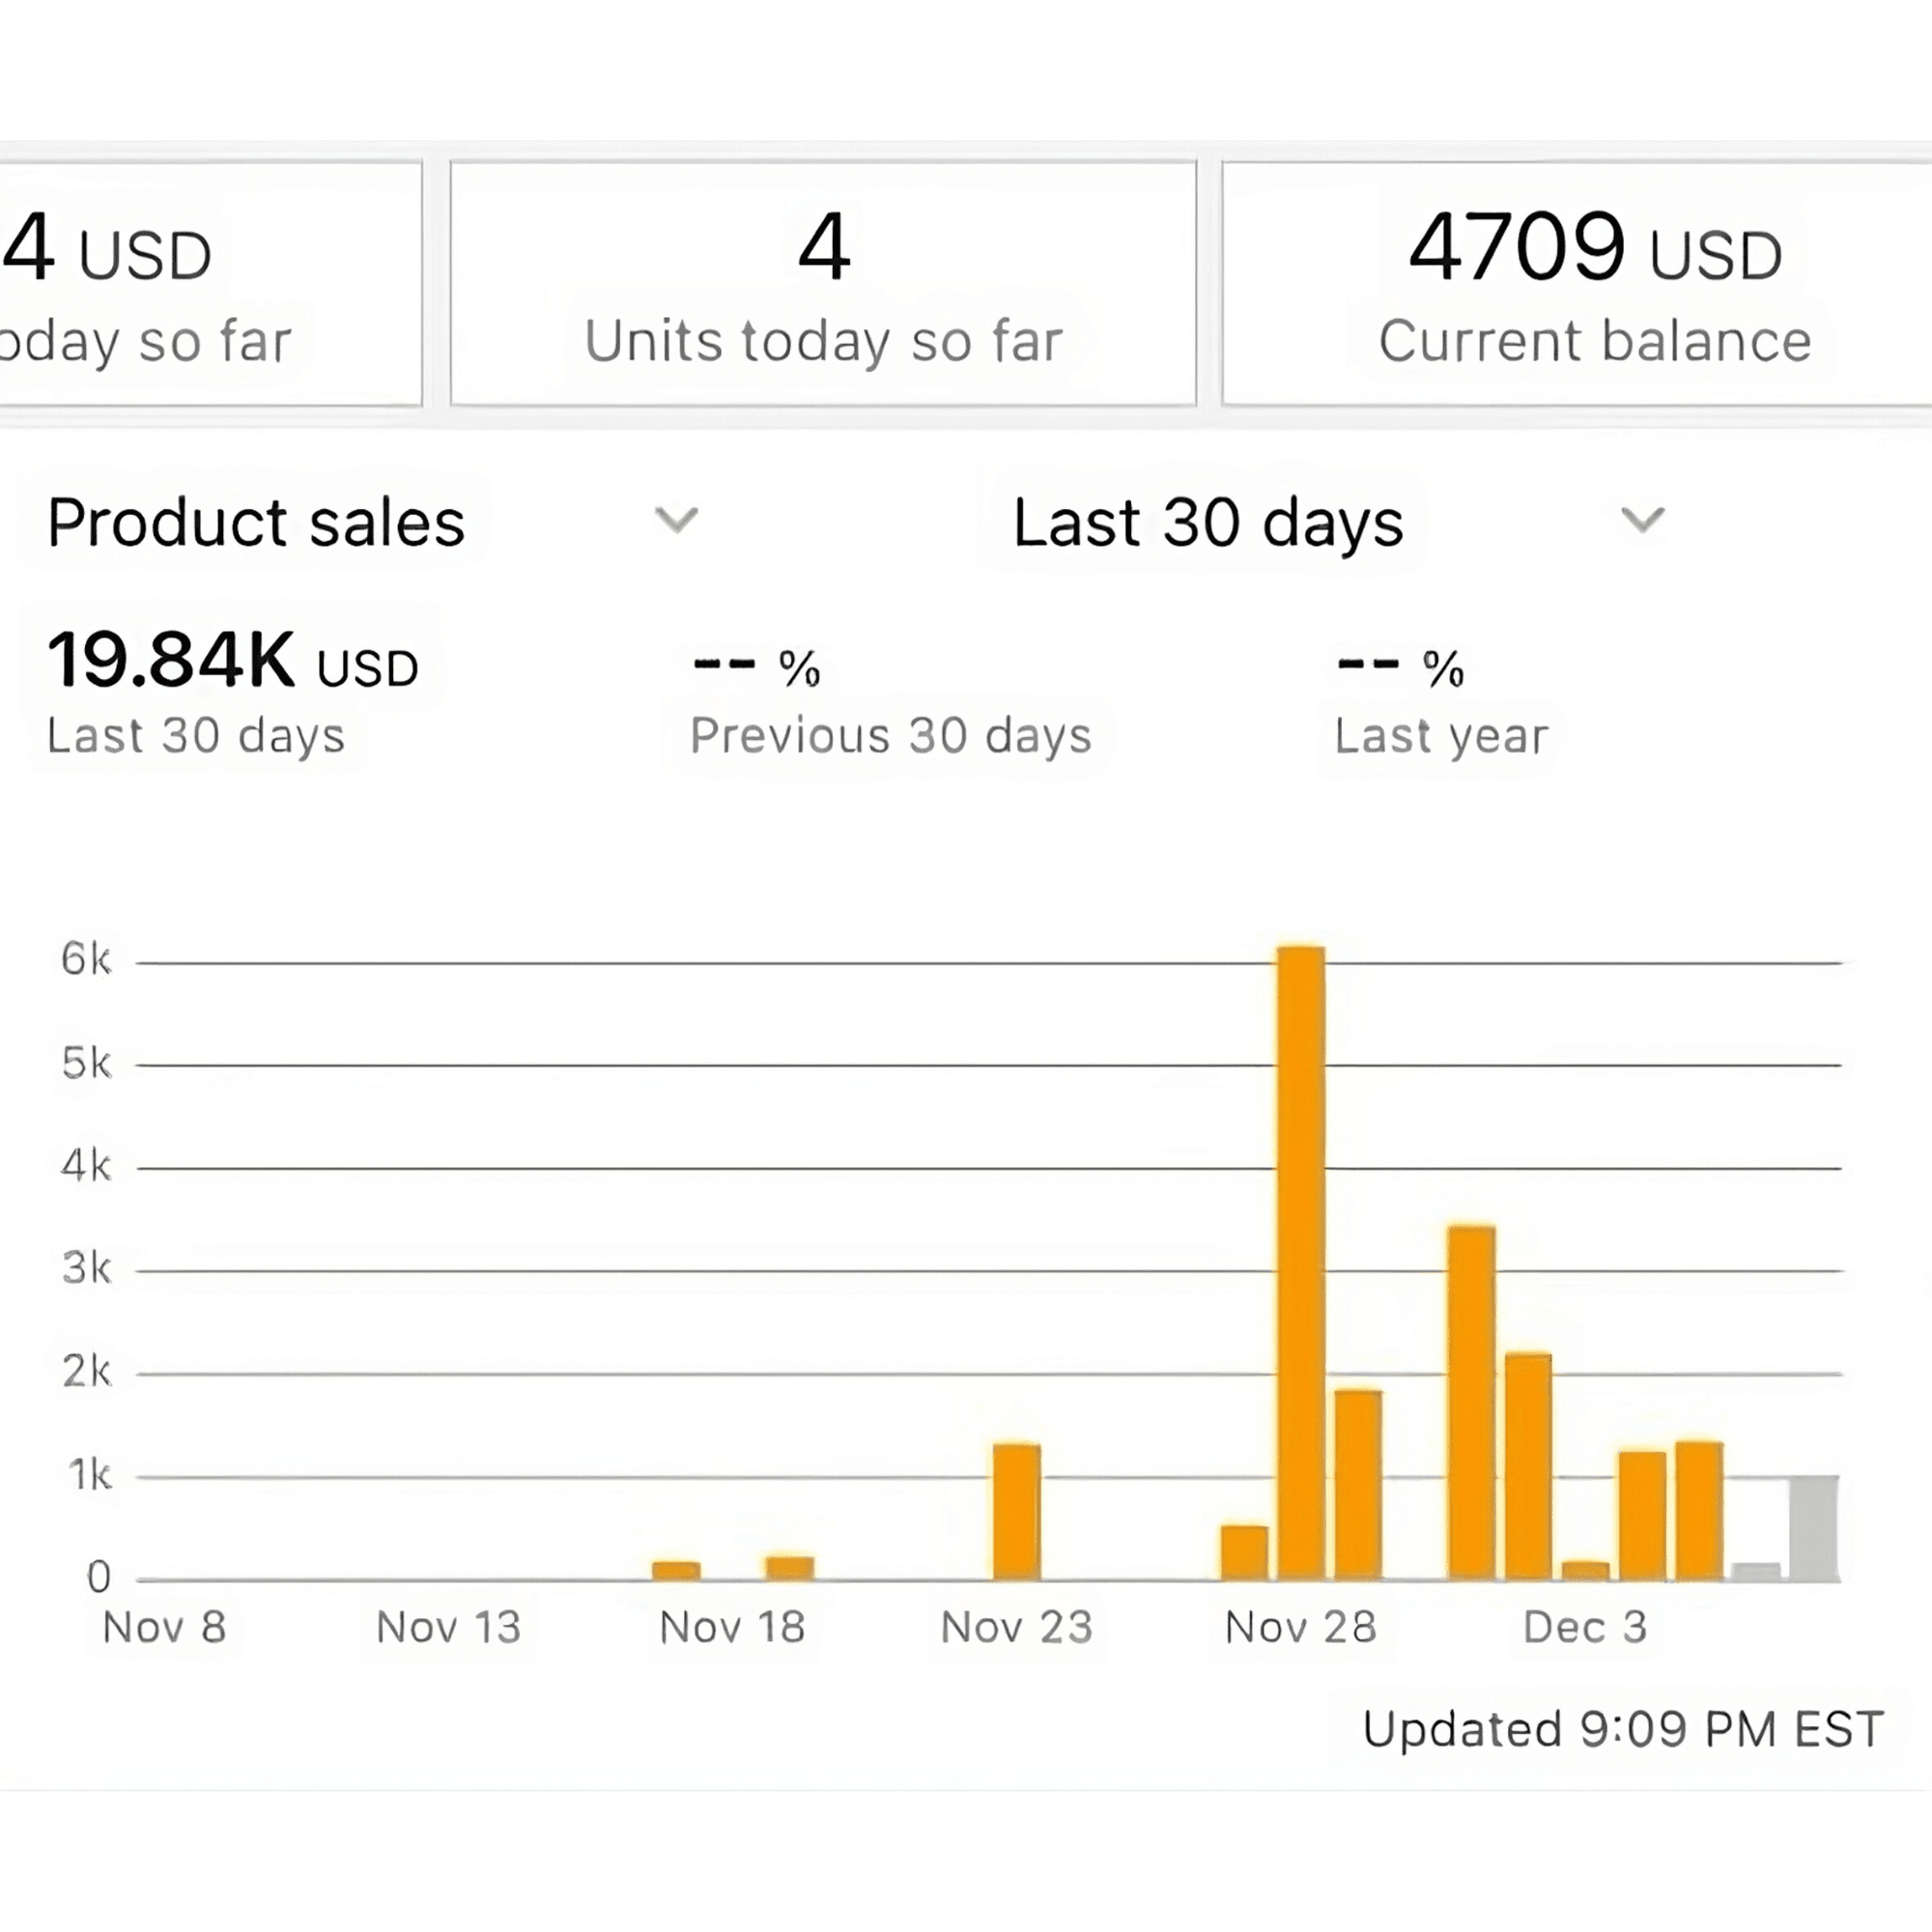Click the chevron beside Product sales
The height and width of the screenshot is (1932, 1932).
point(676,520)
